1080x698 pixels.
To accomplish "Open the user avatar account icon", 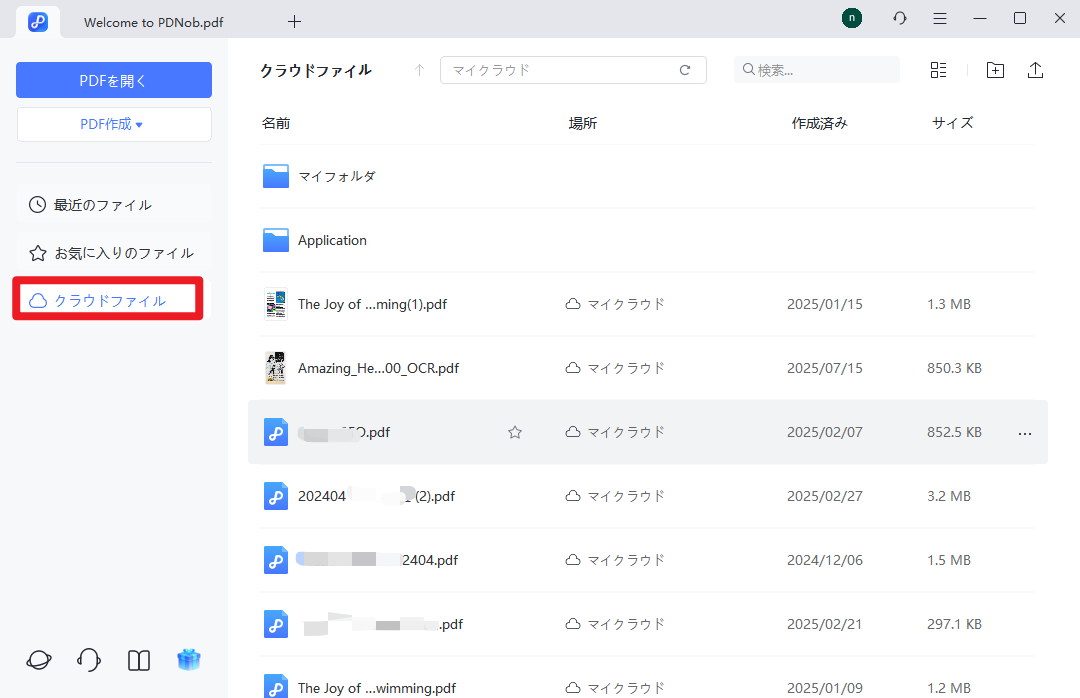I will [851, 17].
